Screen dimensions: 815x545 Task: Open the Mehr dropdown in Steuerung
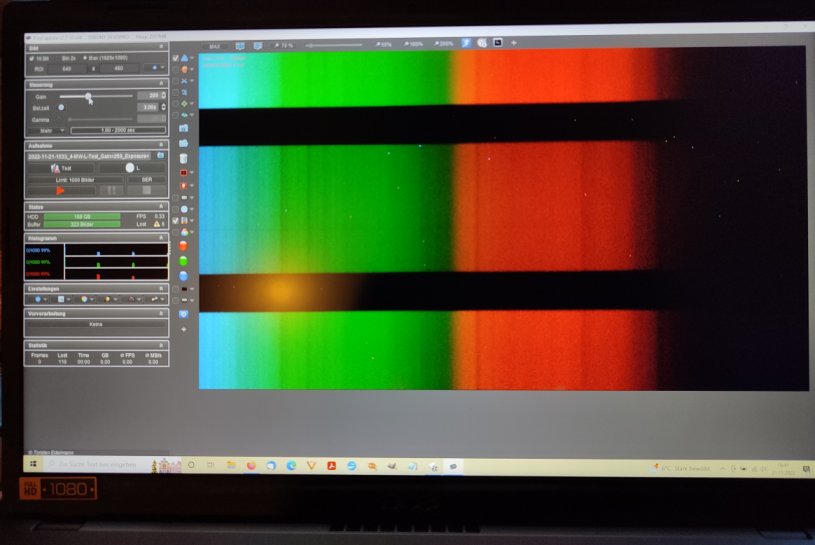[x=50, y=130]
